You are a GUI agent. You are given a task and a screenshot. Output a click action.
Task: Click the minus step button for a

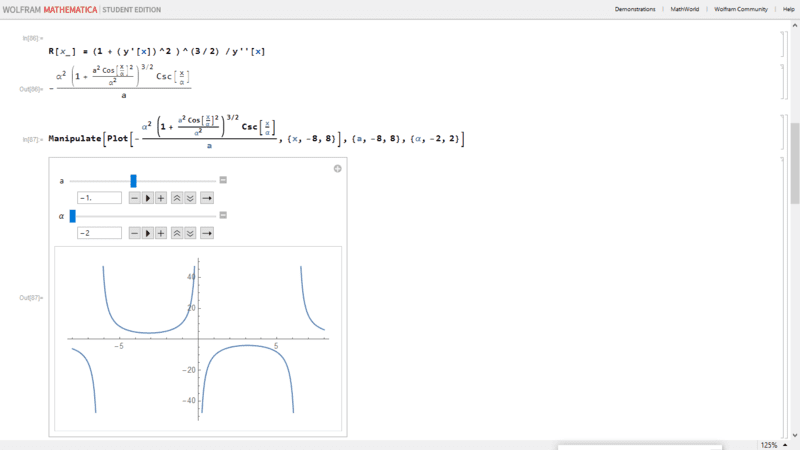(135, 198)
